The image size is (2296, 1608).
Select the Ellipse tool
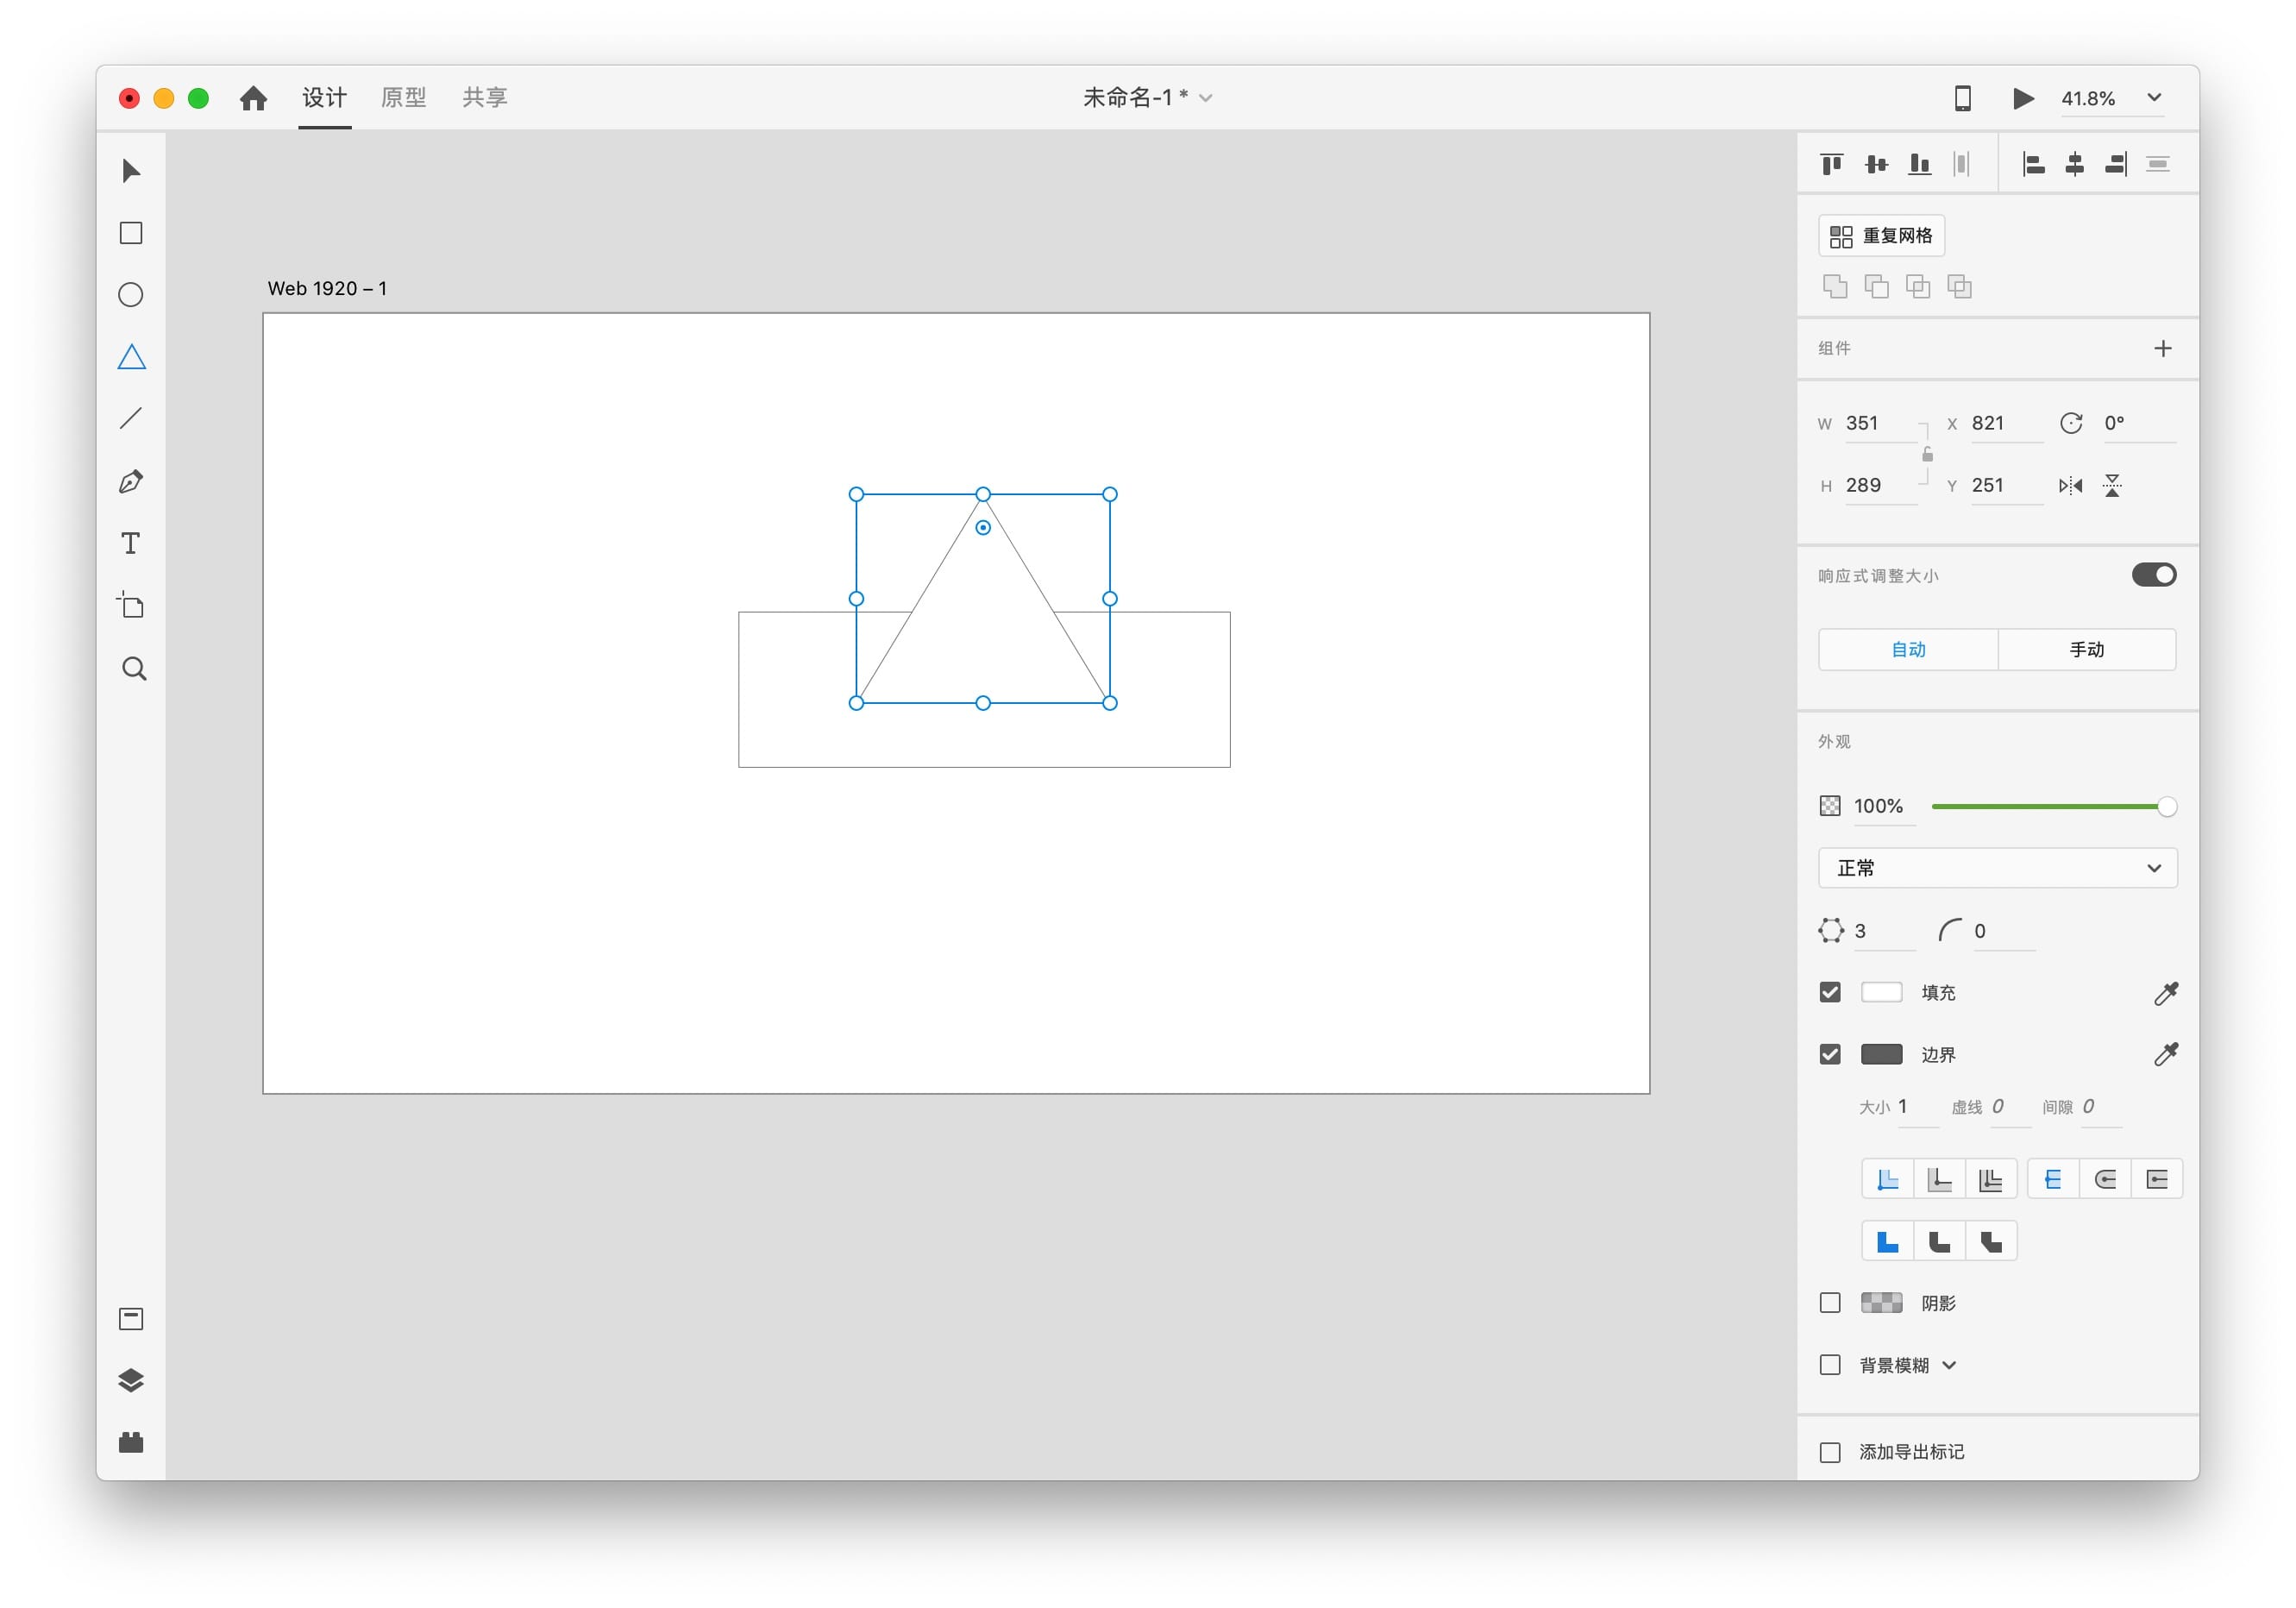(131, 295)
